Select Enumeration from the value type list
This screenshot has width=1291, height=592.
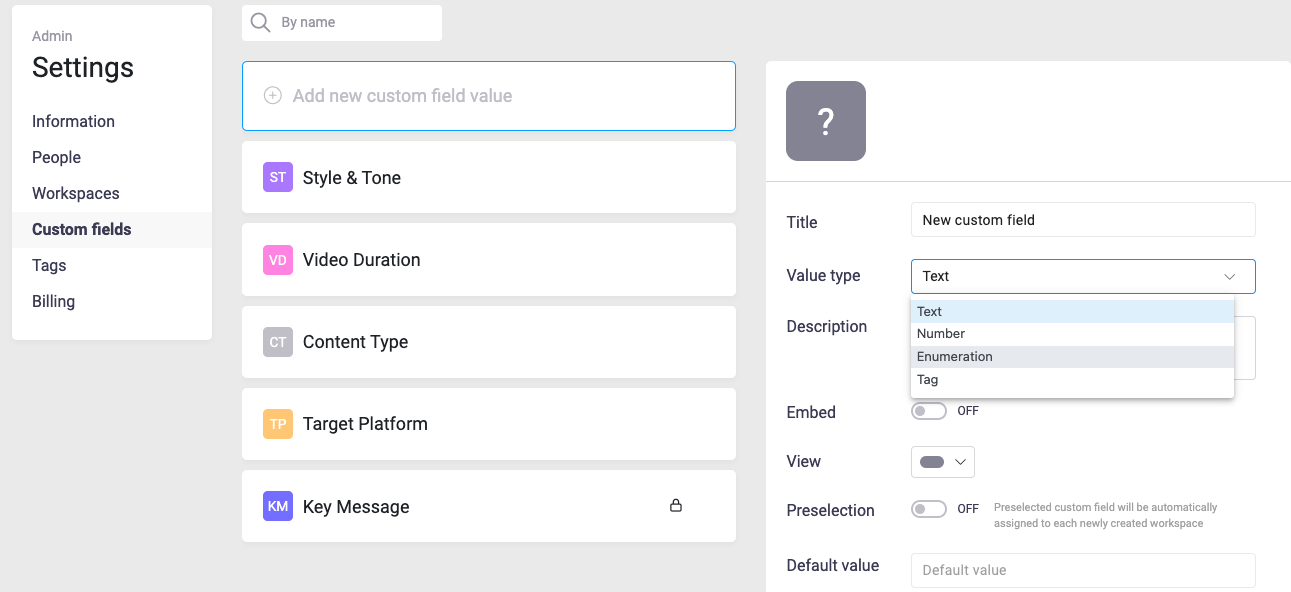(x=955, y=357)
